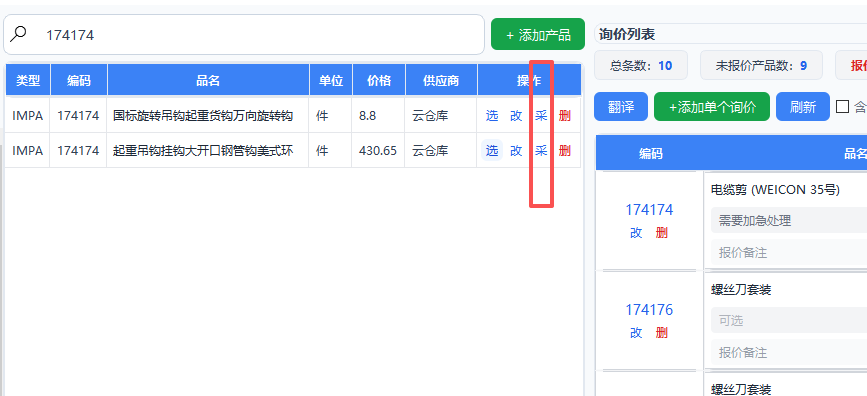
Task: Click 采 for 国标旋转吊钩 row
Action: (x=541, y=116)
